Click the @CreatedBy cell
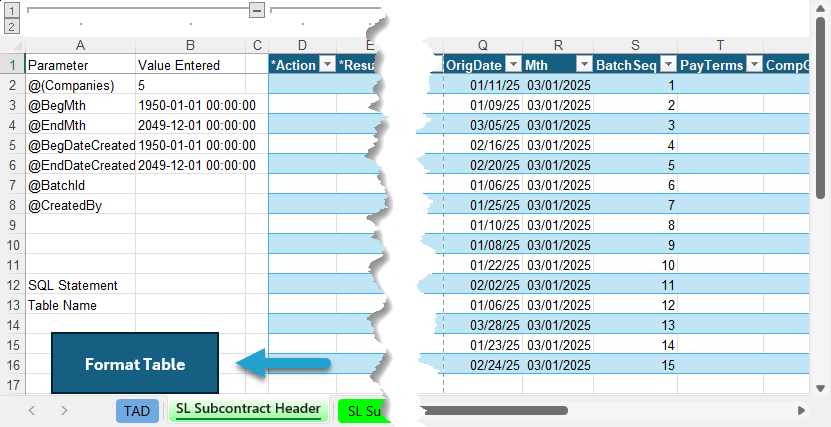Viewport: 831px width, 427px height. 80,205
